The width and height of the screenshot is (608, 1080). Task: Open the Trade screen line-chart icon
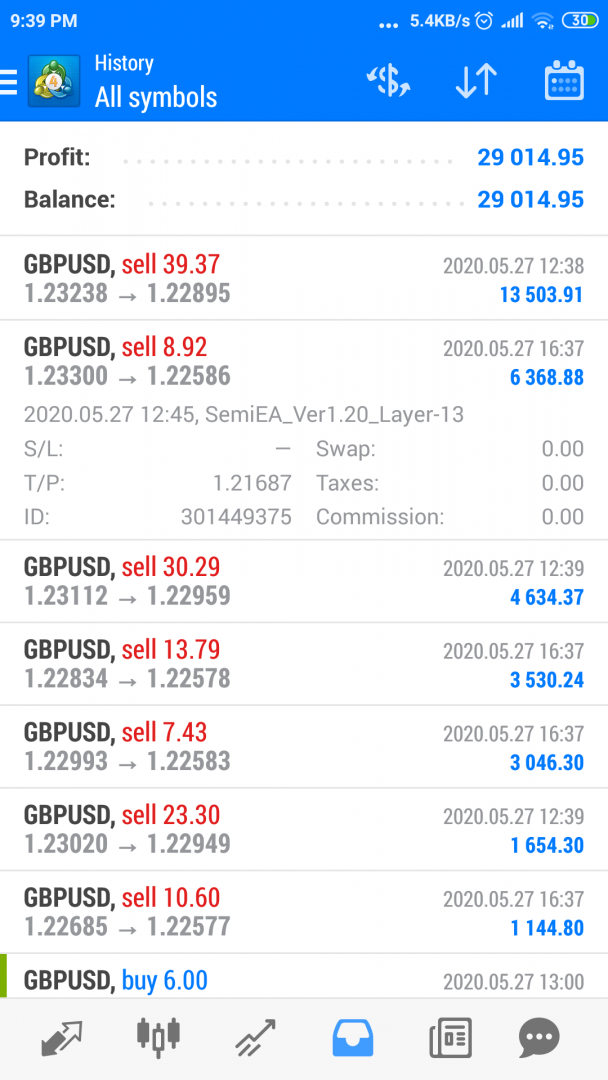[255, 1038]
